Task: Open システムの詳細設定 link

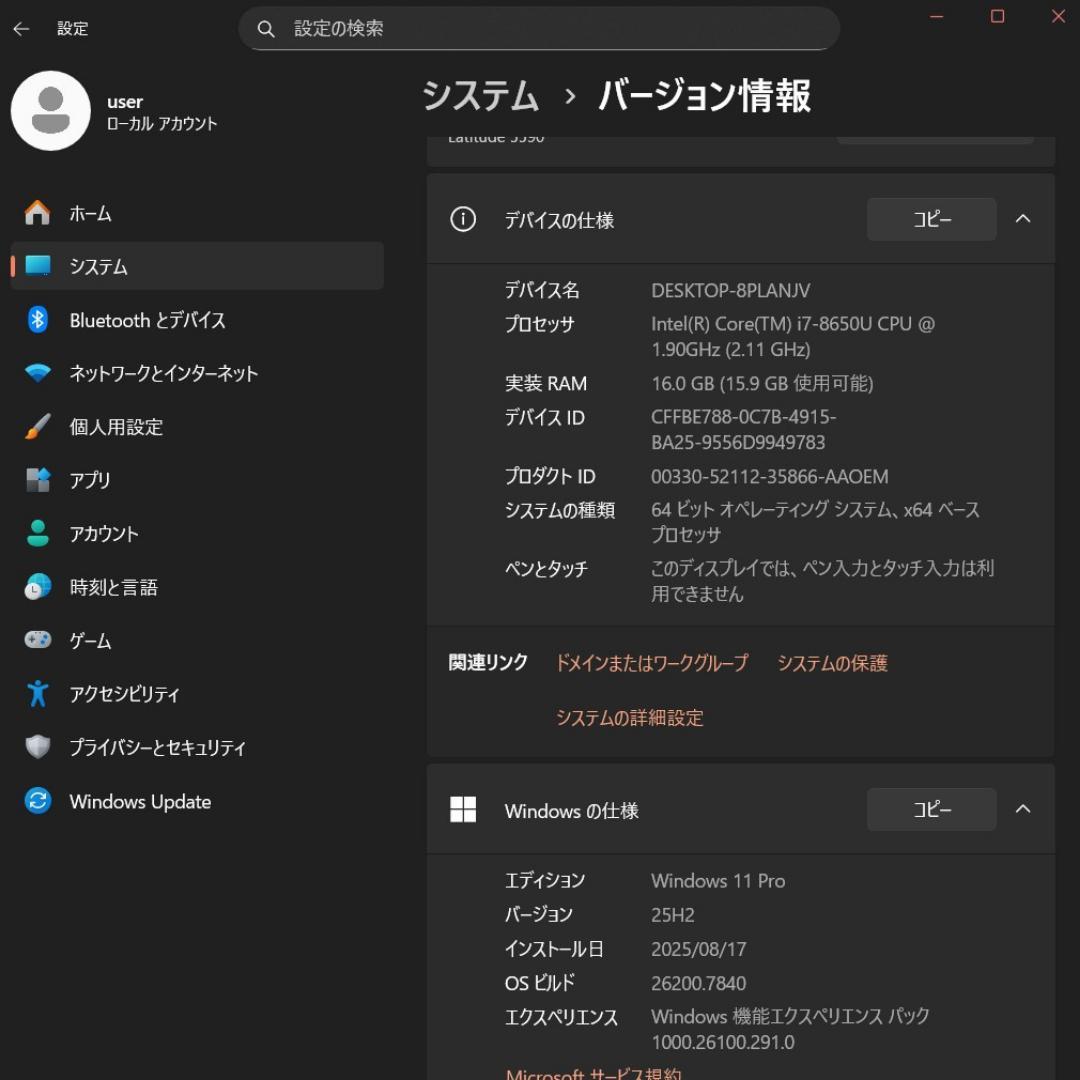Action: coord(630,718)
